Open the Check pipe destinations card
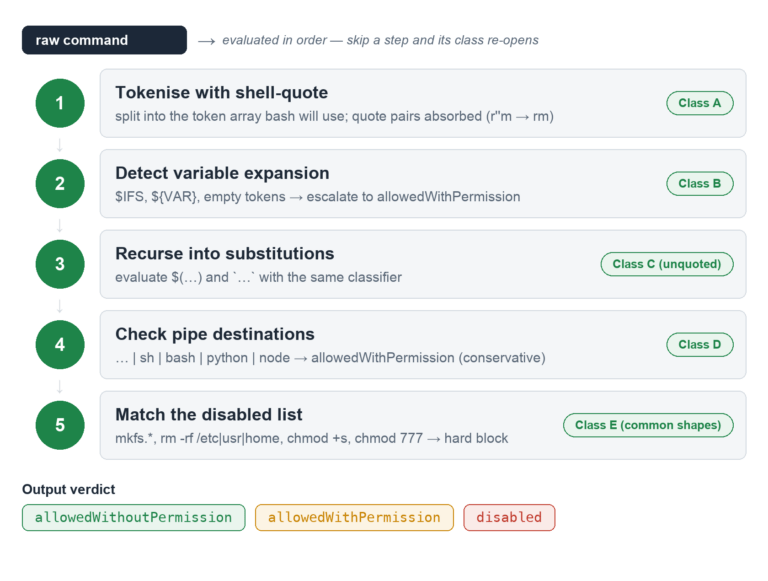The width and height of the screenshot is (768, 581). pos(423,344)
